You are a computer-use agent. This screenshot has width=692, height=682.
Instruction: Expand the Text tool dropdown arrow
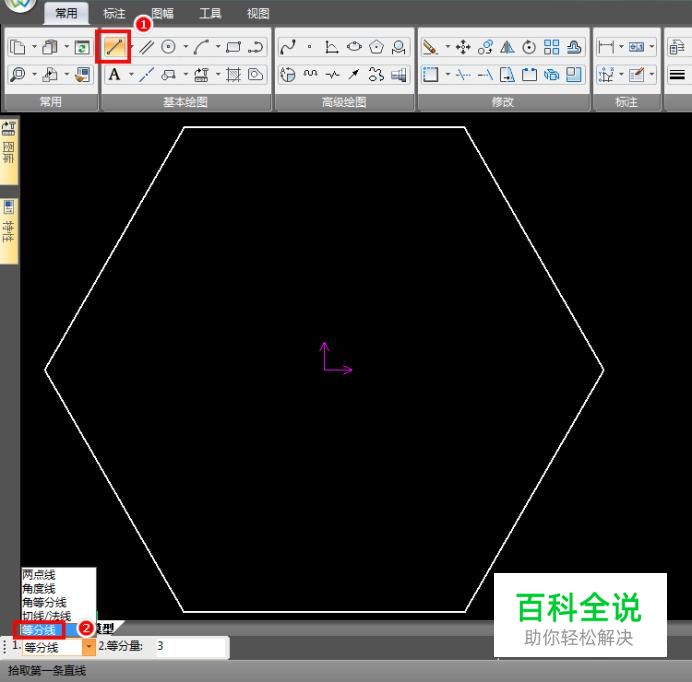[x=131, y=74]
